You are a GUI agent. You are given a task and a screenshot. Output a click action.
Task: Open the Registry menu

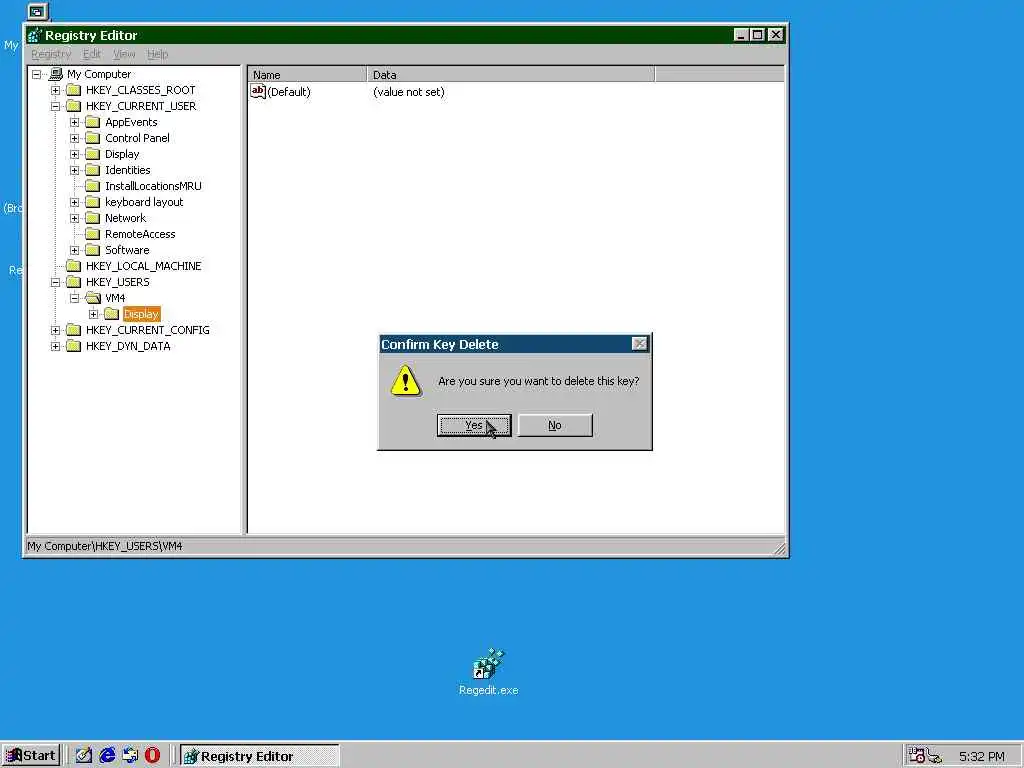51,54
